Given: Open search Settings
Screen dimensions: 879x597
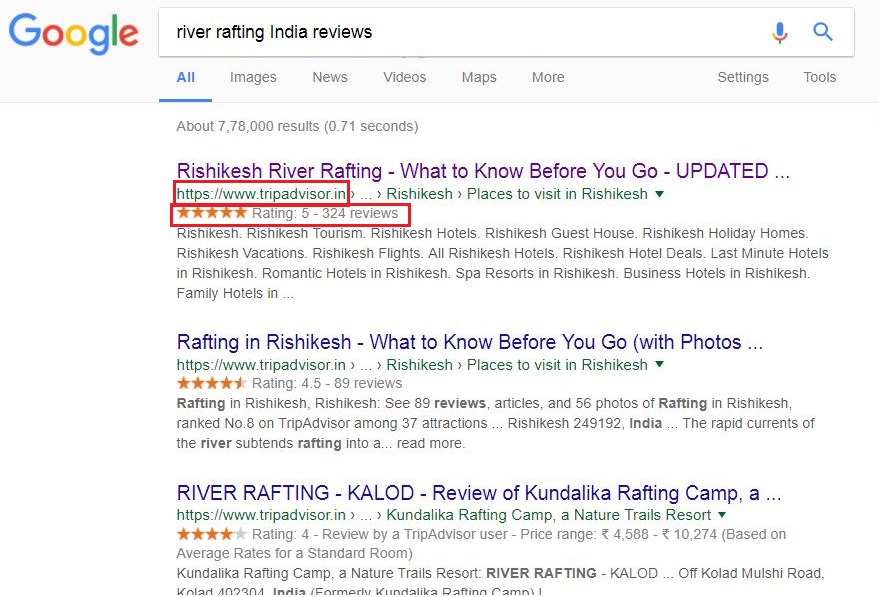Looking at the screenshot, I should tap(743, 77).
